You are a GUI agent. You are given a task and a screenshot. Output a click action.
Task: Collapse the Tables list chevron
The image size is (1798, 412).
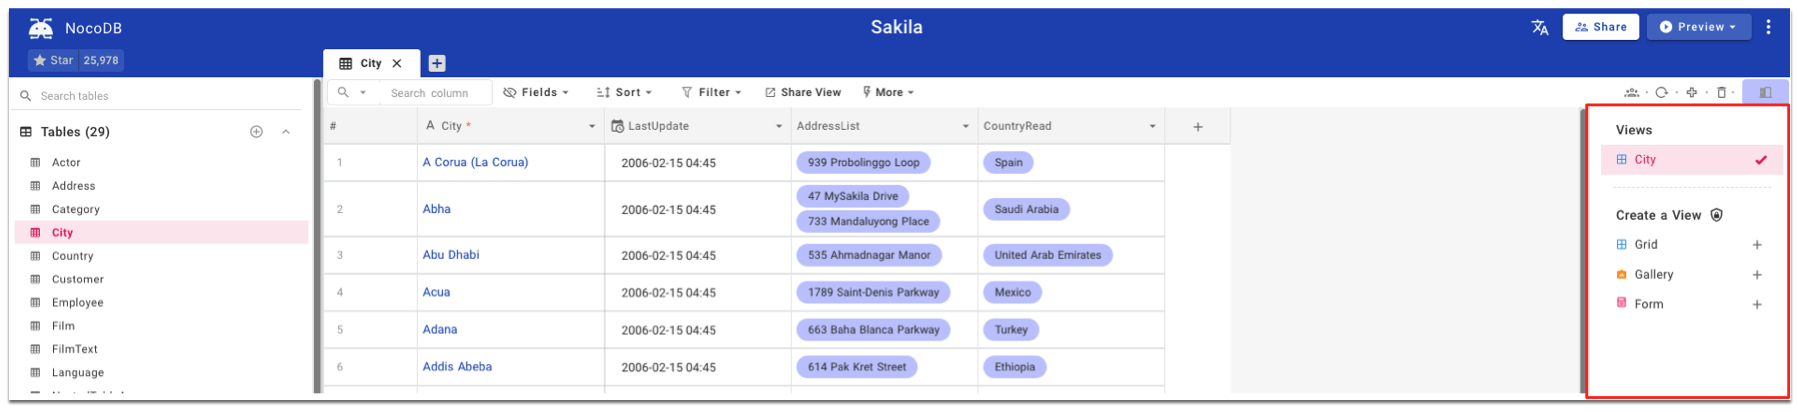pyautogui.click(x=286, y=131)
